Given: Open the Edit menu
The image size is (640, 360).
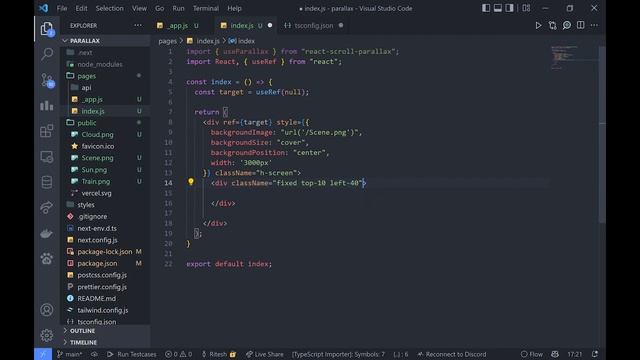Looking at the screenshot, I should [x=81, y=8].
